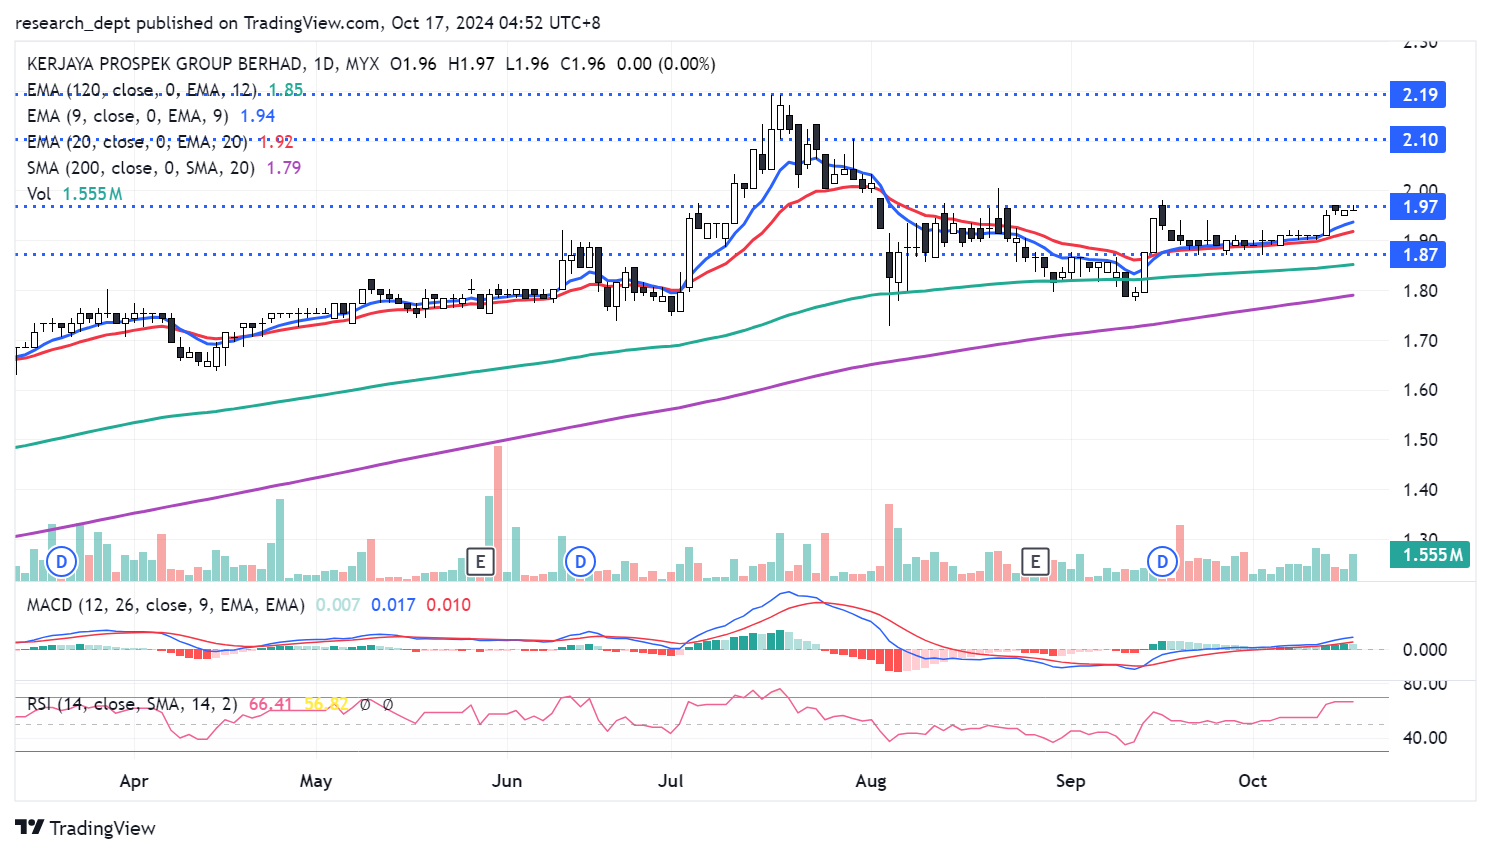
Task: Click the 1.555M volume label on the axis
Action: 1431,555
